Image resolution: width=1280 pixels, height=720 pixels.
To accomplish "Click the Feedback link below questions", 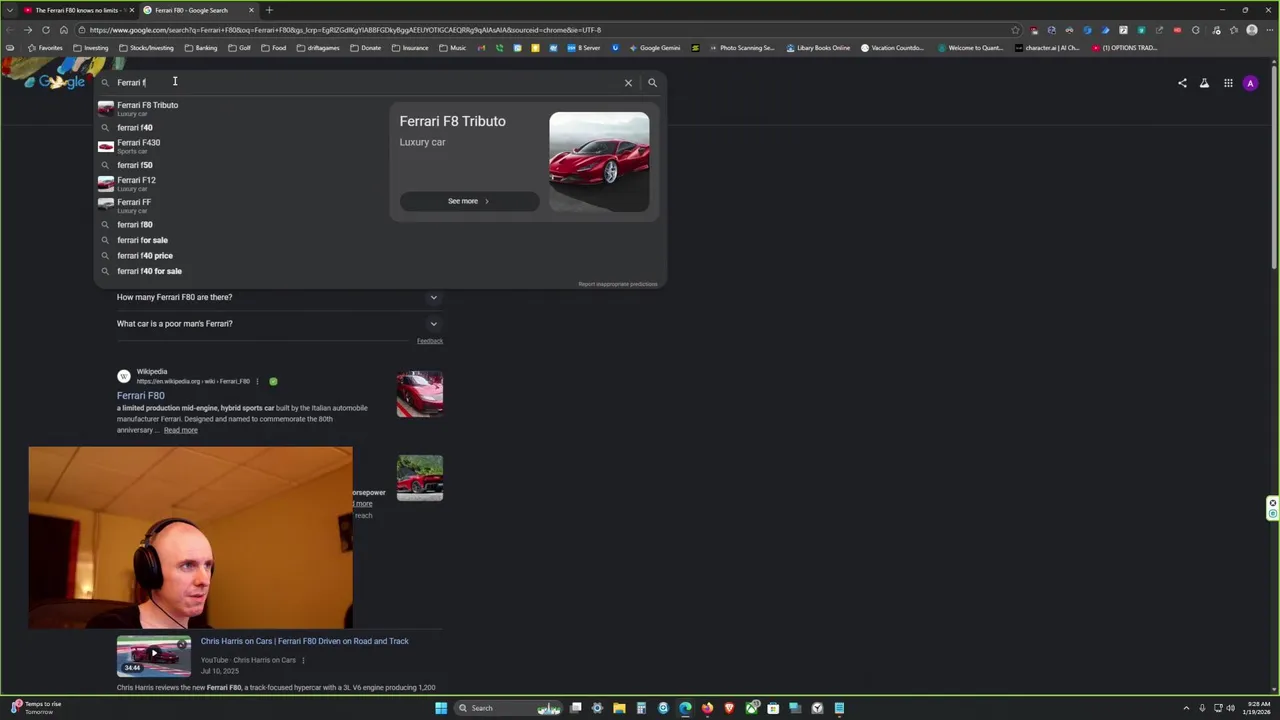I will [430, 341].
